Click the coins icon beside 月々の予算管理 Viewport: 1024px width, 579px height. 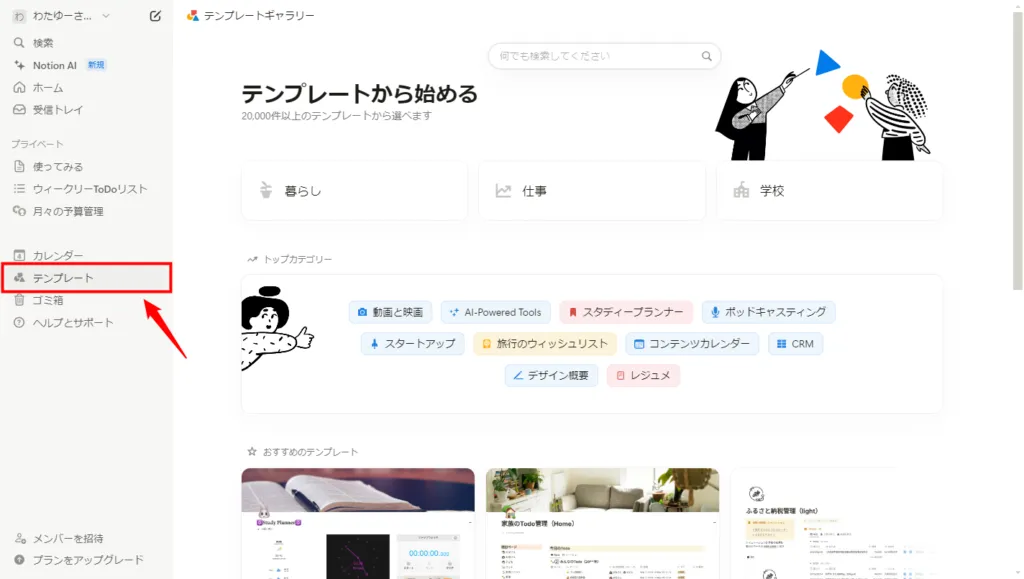tap(20, 211)
